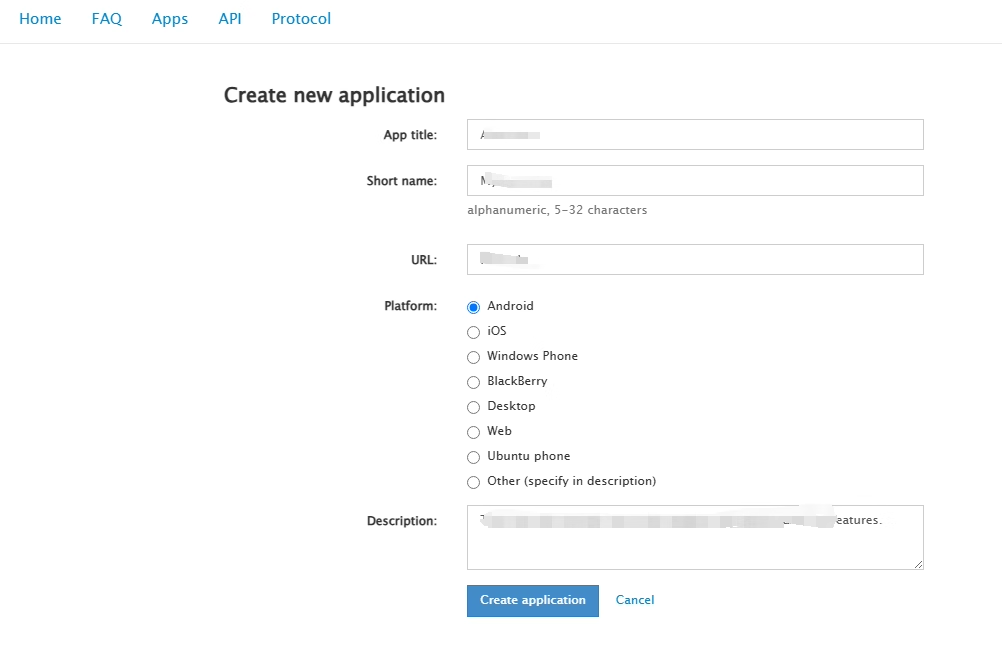
Task: Grab the Description textarea resize handle
Action: [918, 564]
